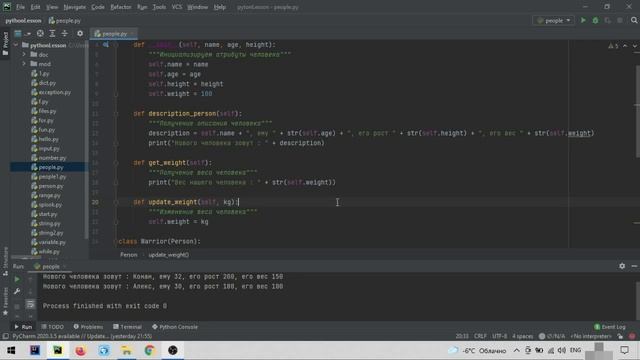
Task: Click the CRLF line separator in the status bar
Action: pos(480,336)
